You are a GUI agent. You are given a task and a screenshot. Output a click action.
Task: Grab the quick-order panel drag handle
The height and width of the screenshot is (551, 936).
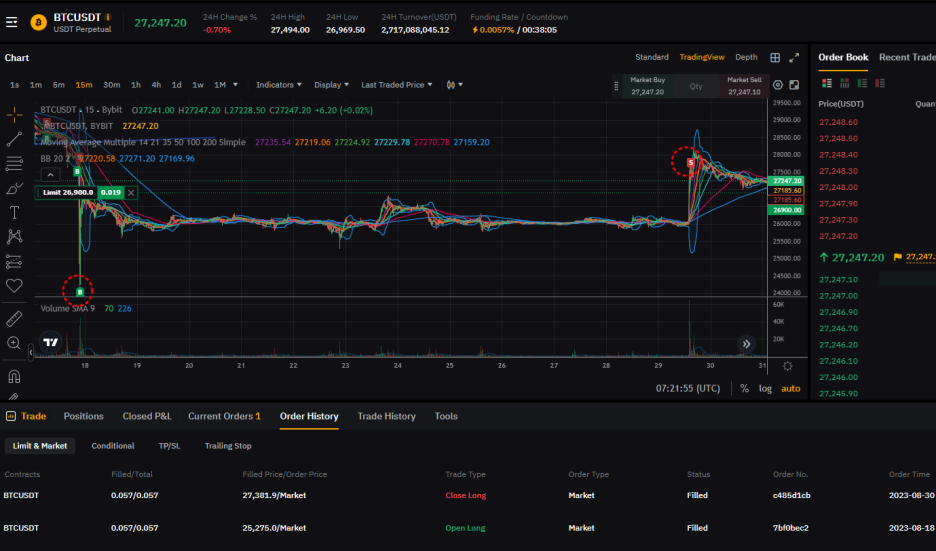[x=616, y=86]
